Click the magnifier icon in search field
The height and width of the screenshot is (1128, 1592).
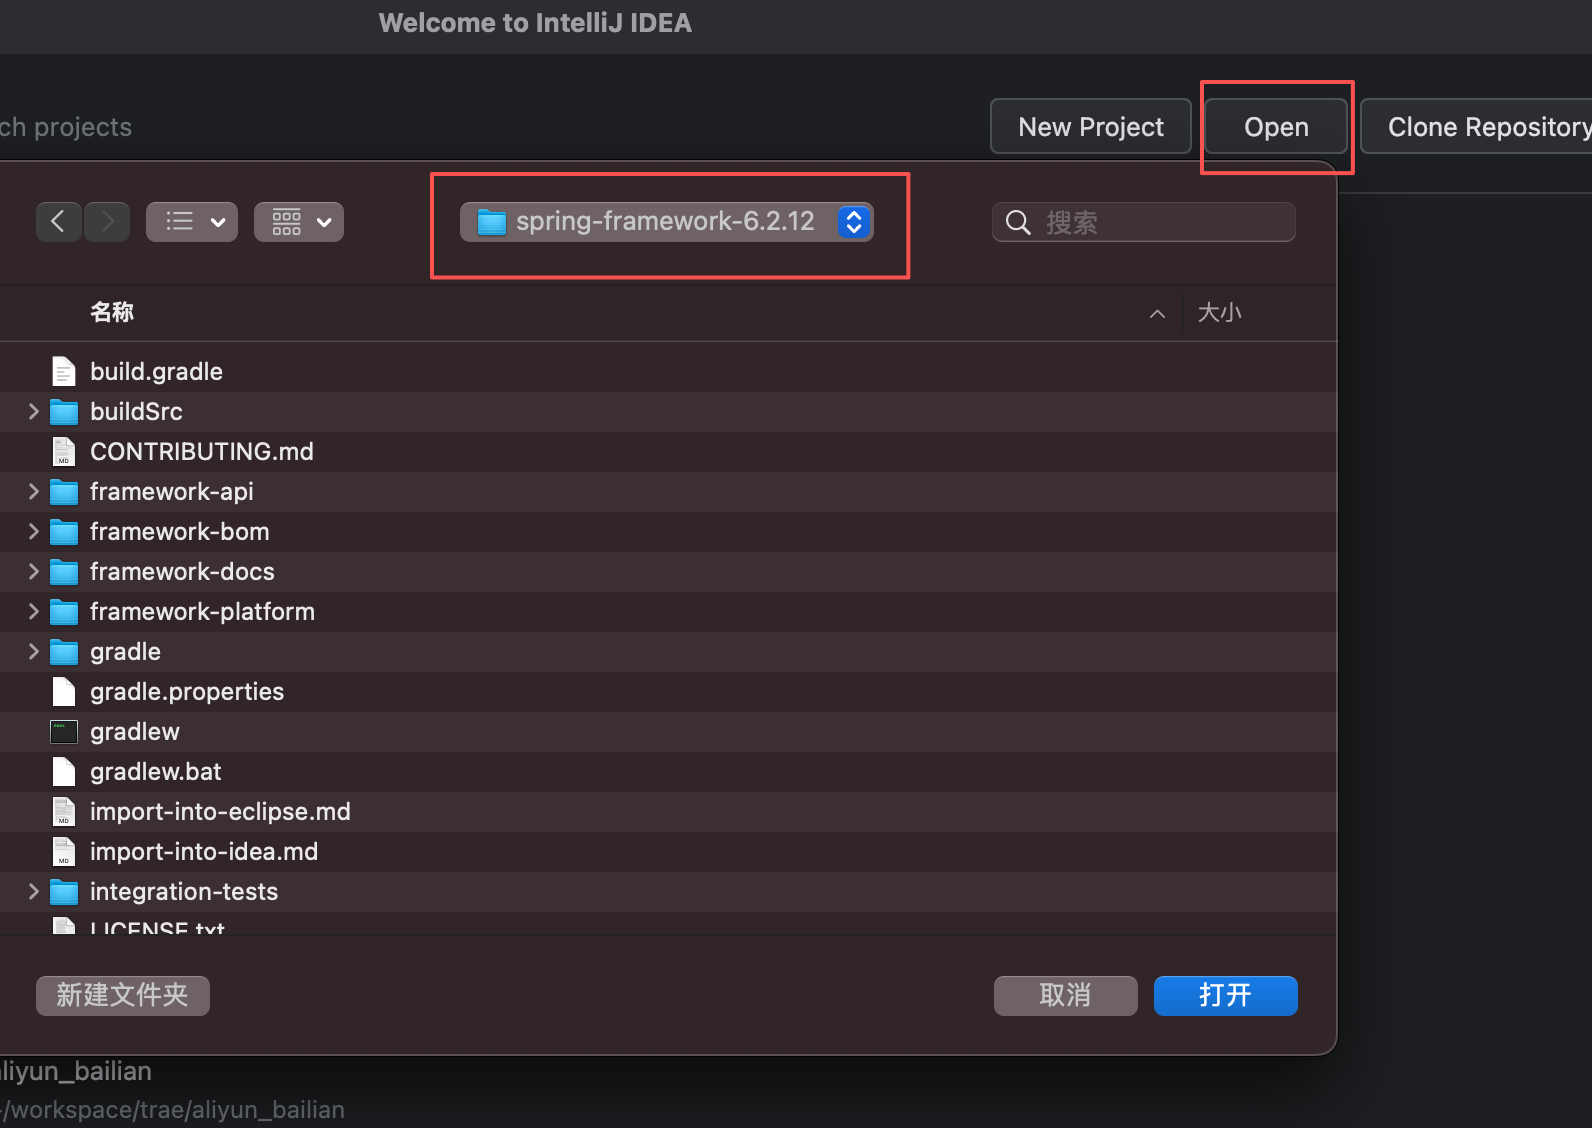(1018, 222)
